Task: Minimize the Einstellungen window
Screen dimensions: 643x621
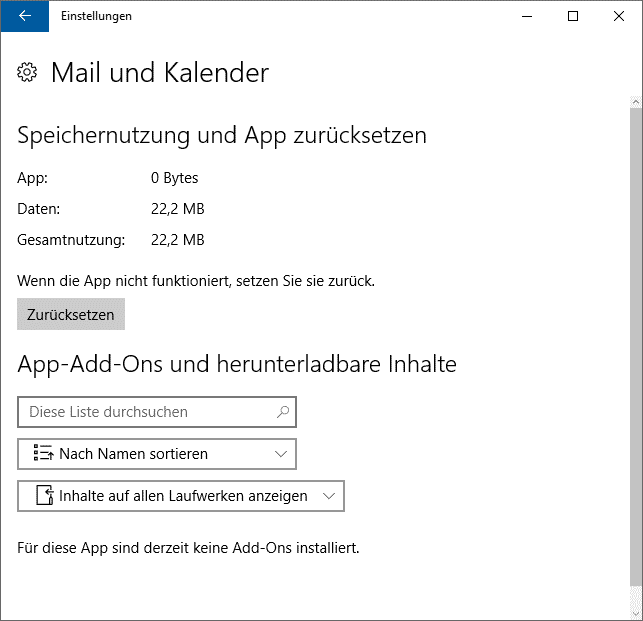Action: 527,16
